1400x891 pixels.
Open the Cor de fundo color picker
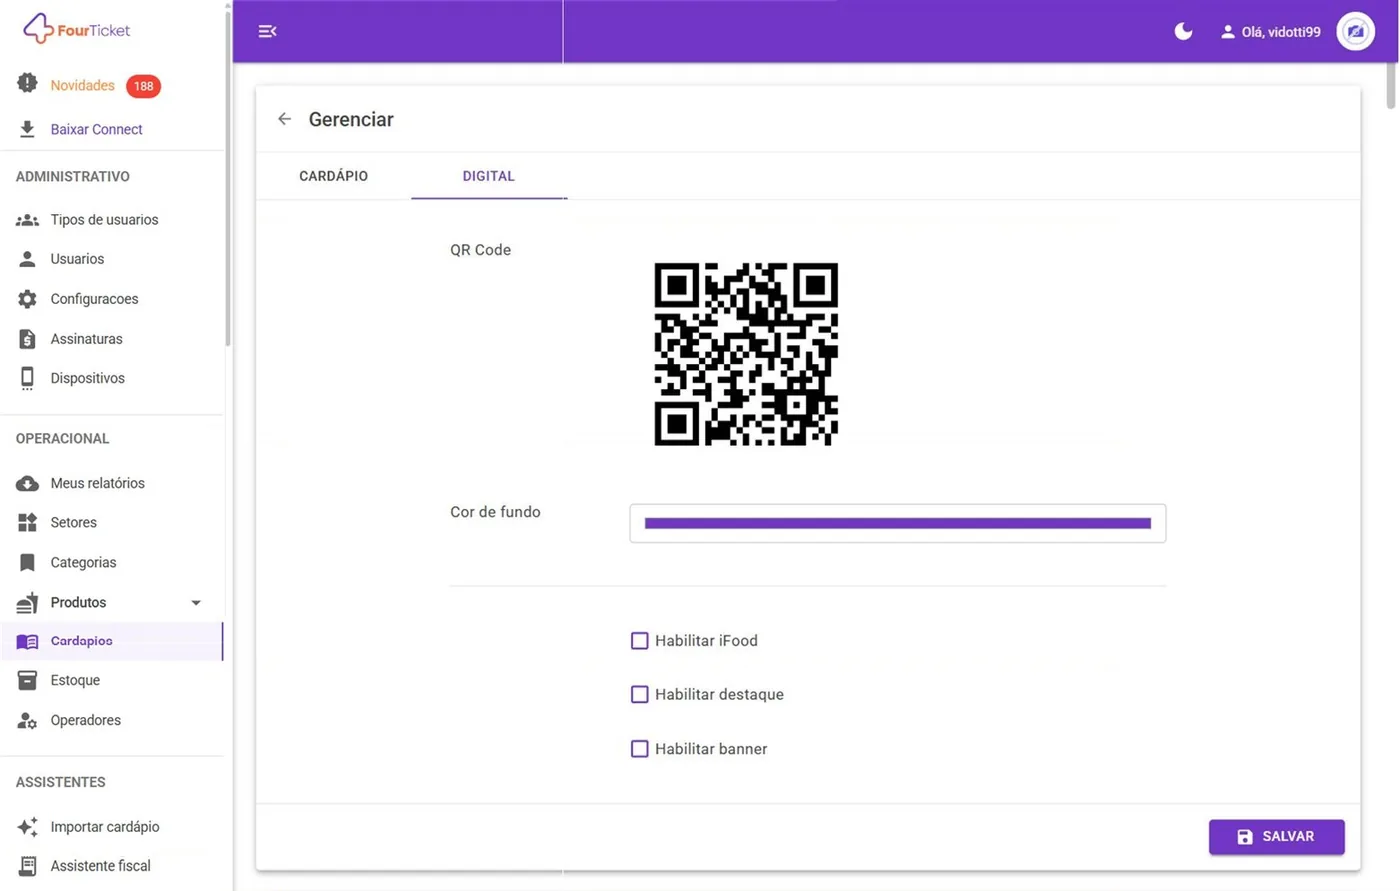point(897,523)
